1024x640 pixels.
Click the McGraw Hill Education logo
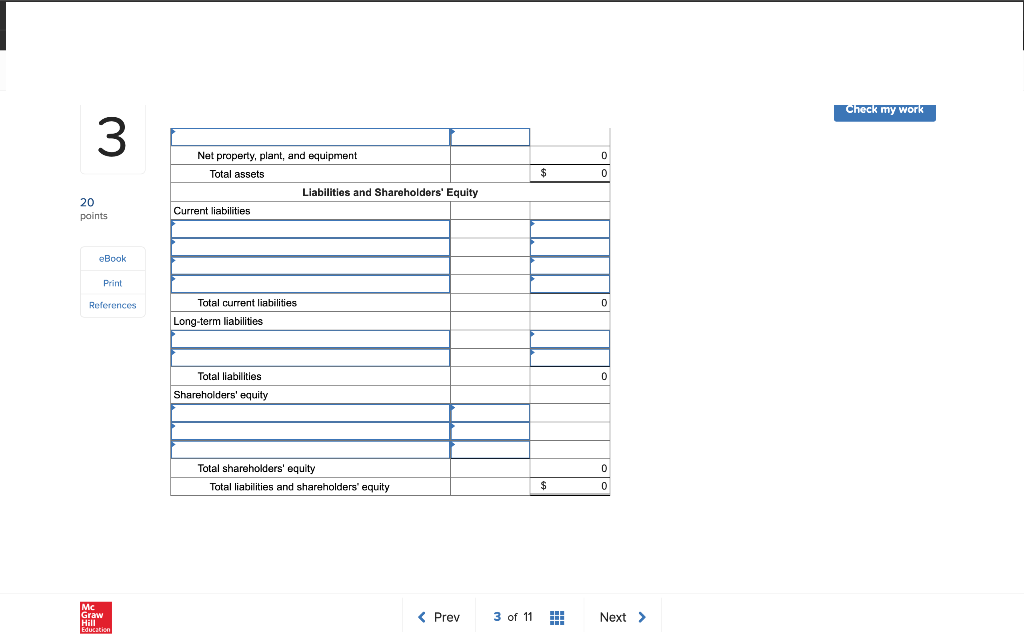click(95, 617)
